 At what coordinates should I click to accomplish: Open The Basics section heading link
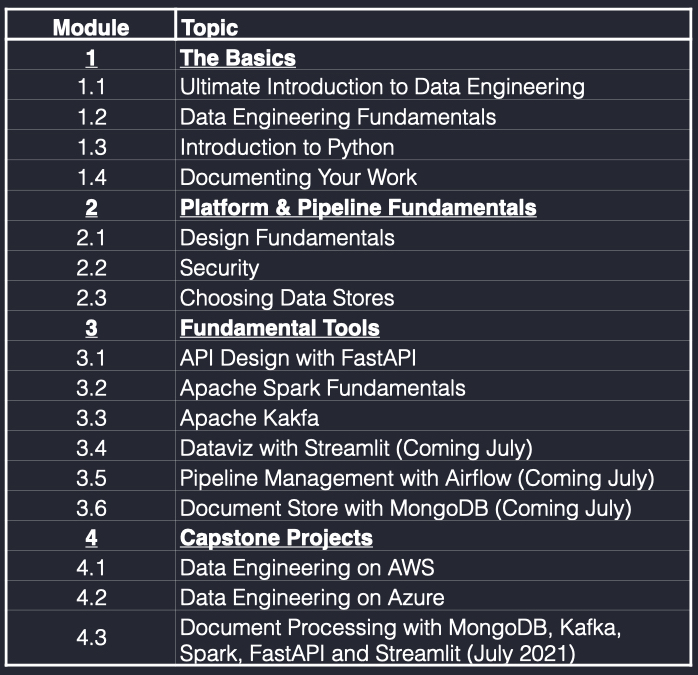tap(238, 58)
